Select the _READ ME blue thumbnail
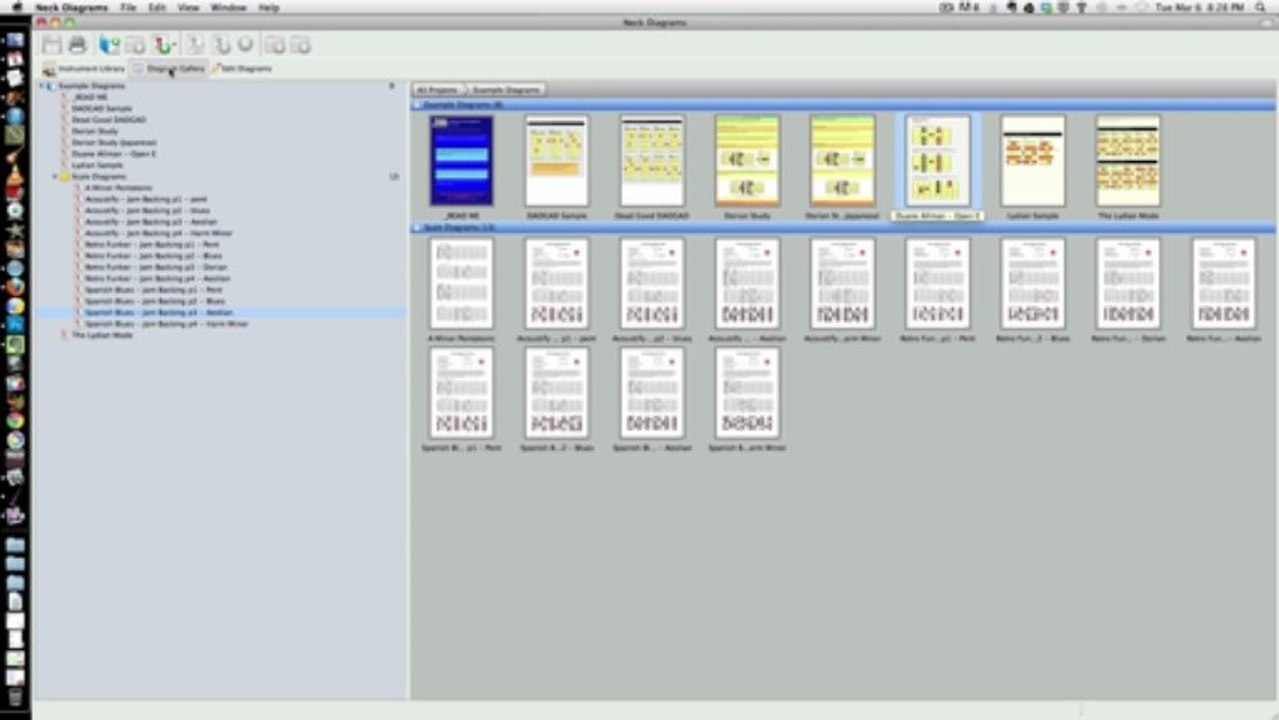This screenshot has height=720, width=1279. [461, 161]
